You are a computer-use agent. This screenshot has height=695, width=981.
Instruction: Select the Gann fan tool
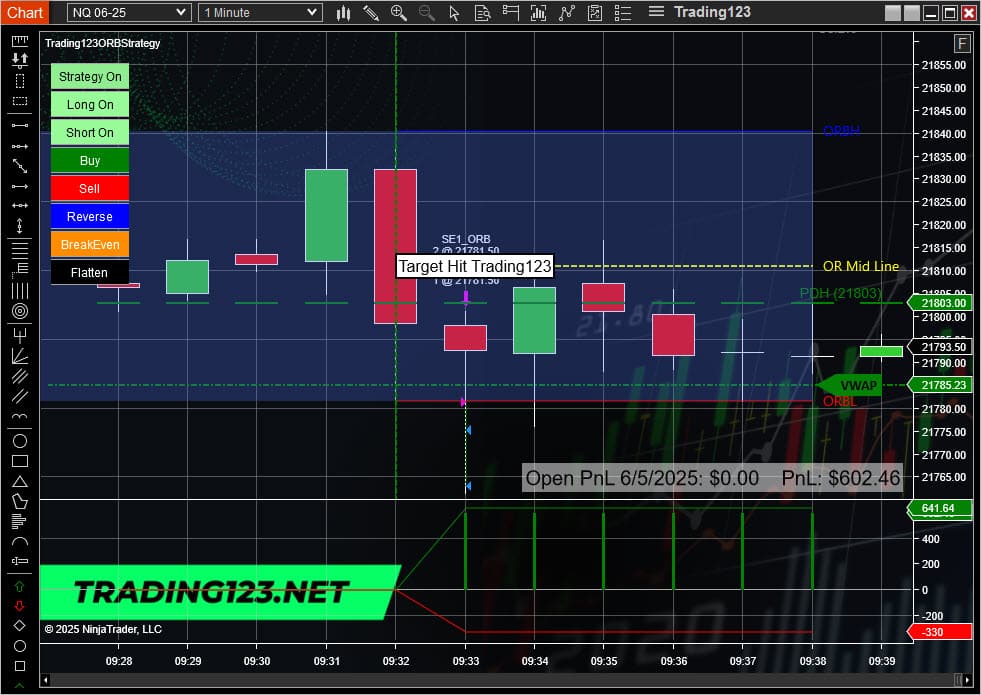[x=20, y=355]
